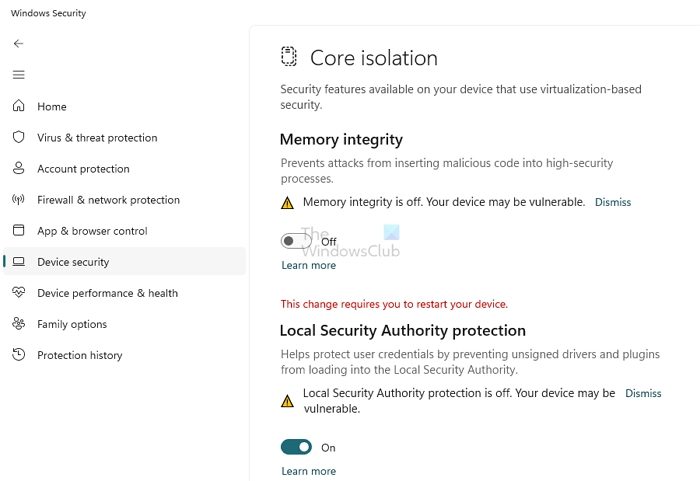Open the hamburger navigation menu
The width and height of the screenshot is (700, 481).
click(18, 75)
